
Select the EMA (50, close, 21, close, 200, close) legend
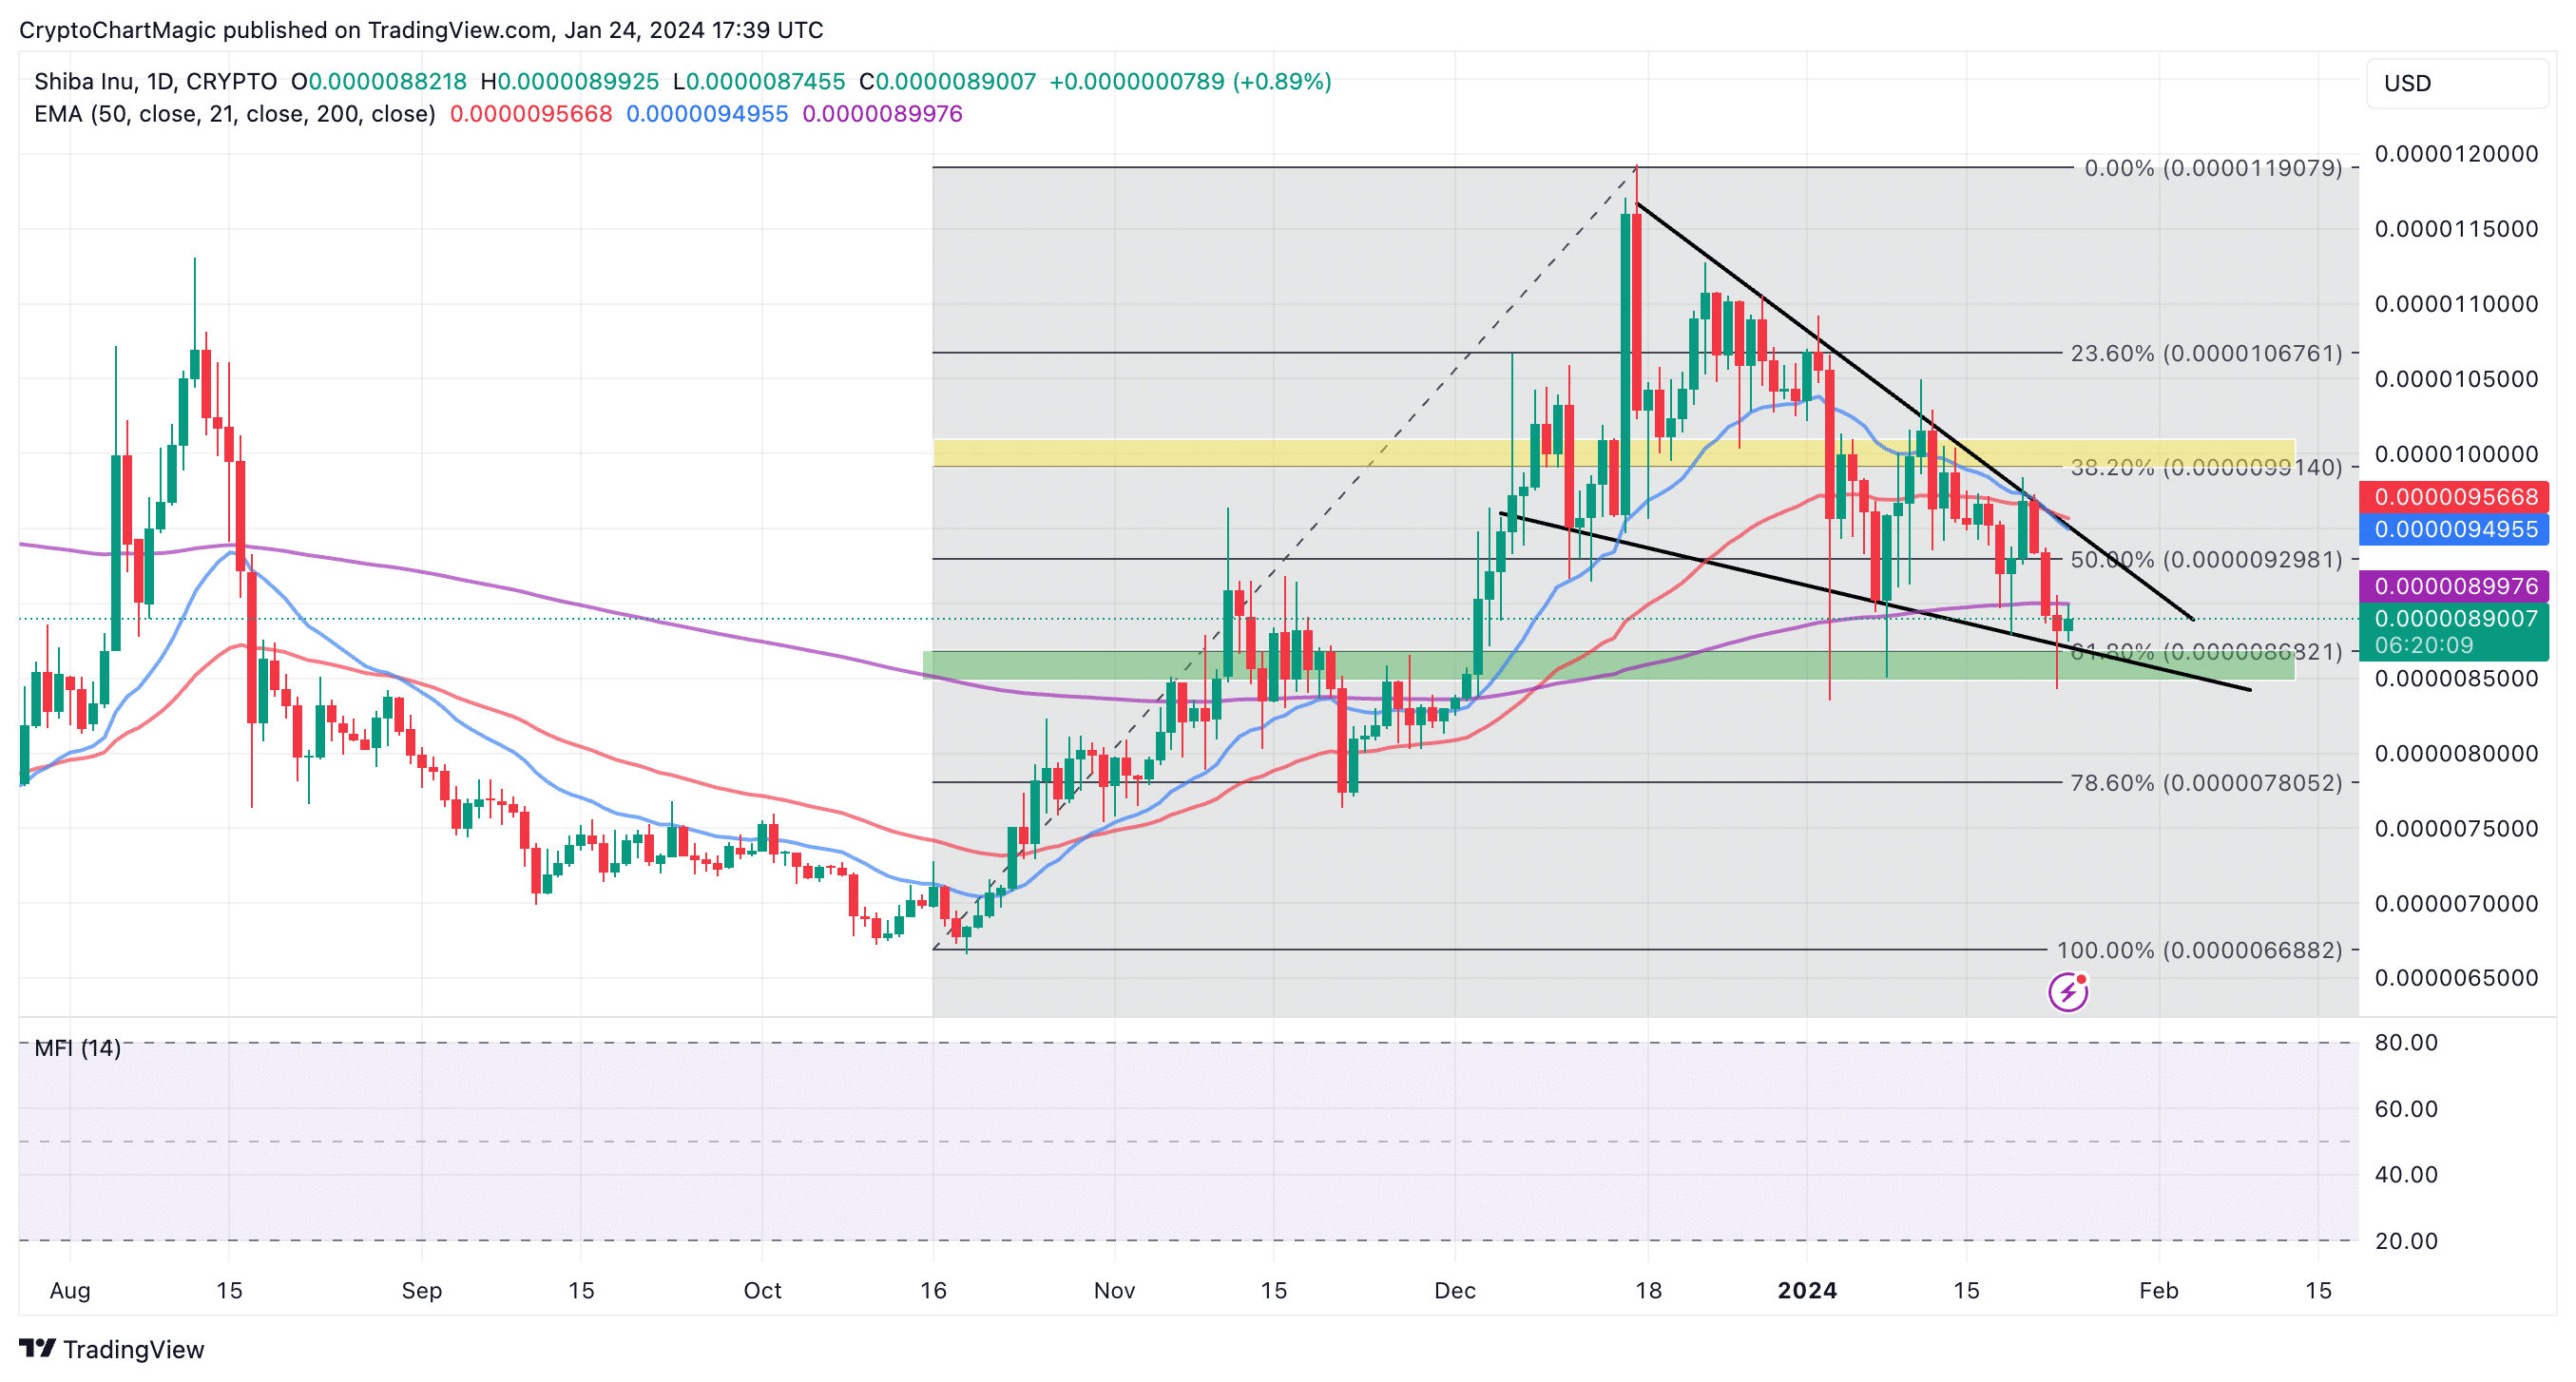[x=235, y=114]
